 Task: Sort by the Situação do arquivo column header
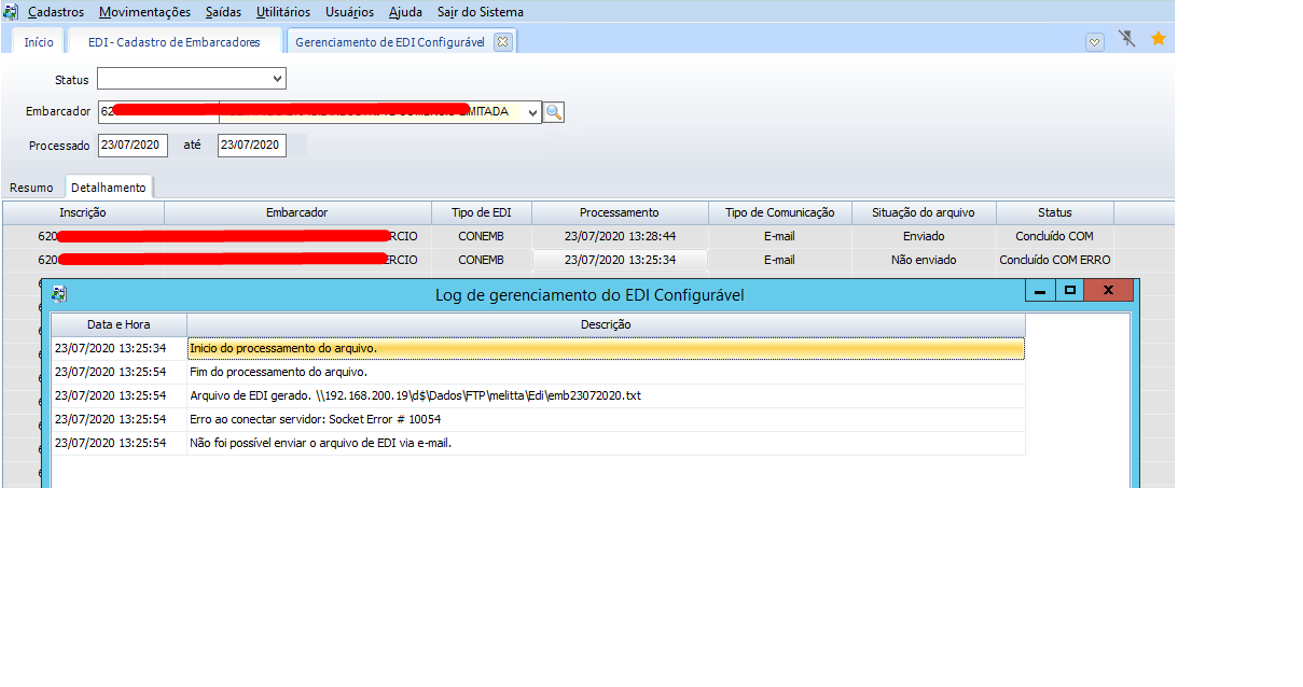coord(923,212)
